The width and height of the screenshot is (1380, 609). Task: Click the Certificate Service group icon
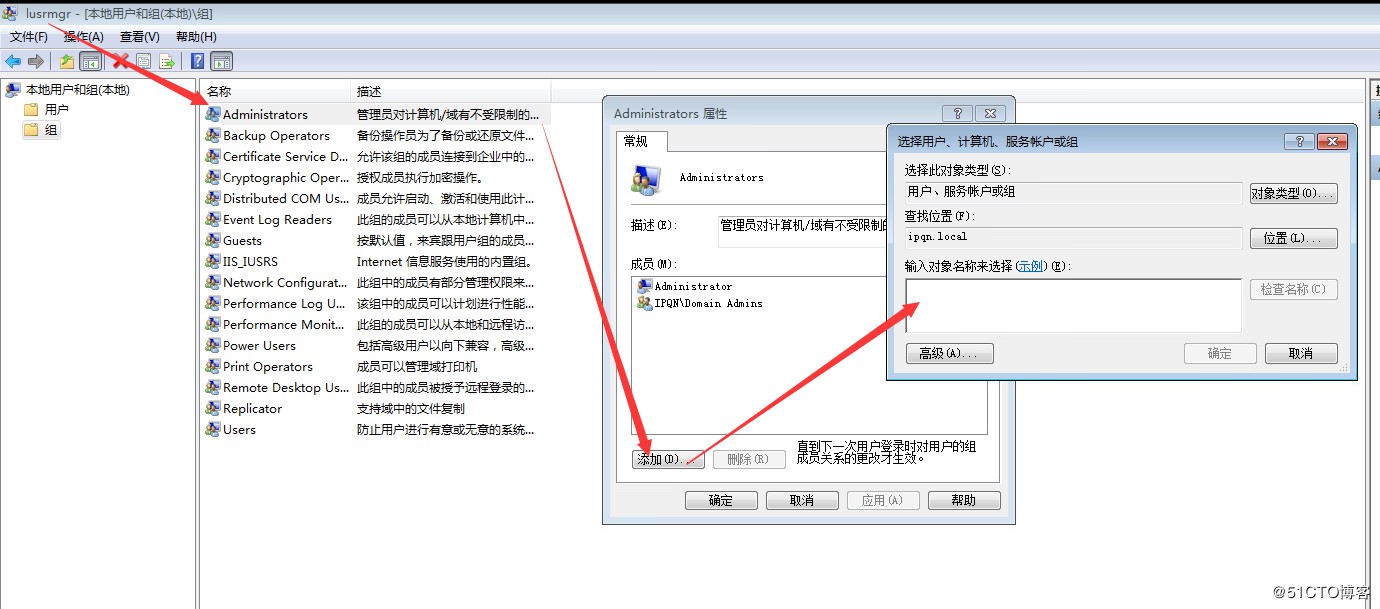(213, 156)
